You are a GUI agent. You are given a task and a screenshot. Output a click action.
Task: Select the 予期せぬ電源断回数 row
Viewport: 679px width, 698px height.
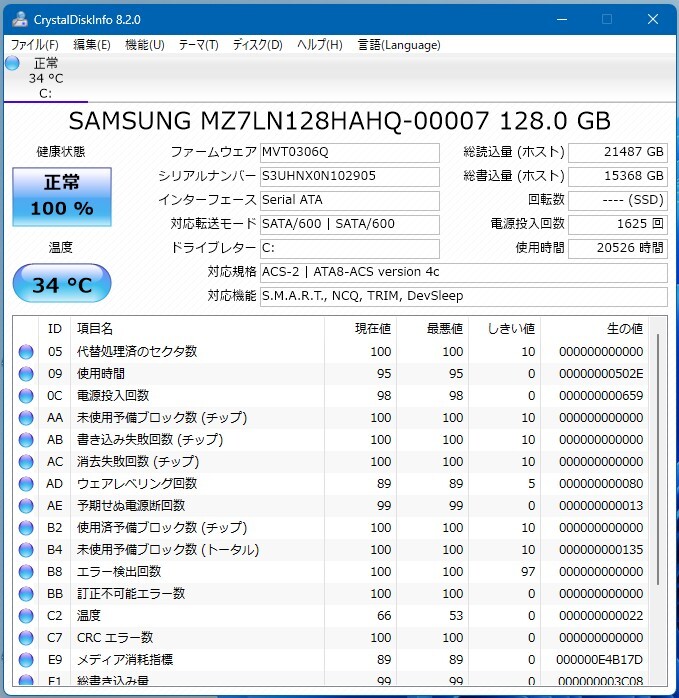coord(331,506)
